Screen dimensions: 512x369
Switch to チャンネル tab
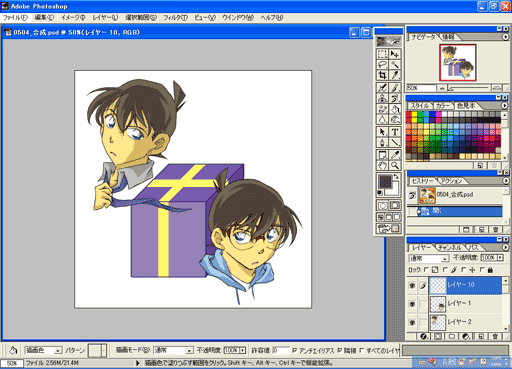(x=450, y=248)
